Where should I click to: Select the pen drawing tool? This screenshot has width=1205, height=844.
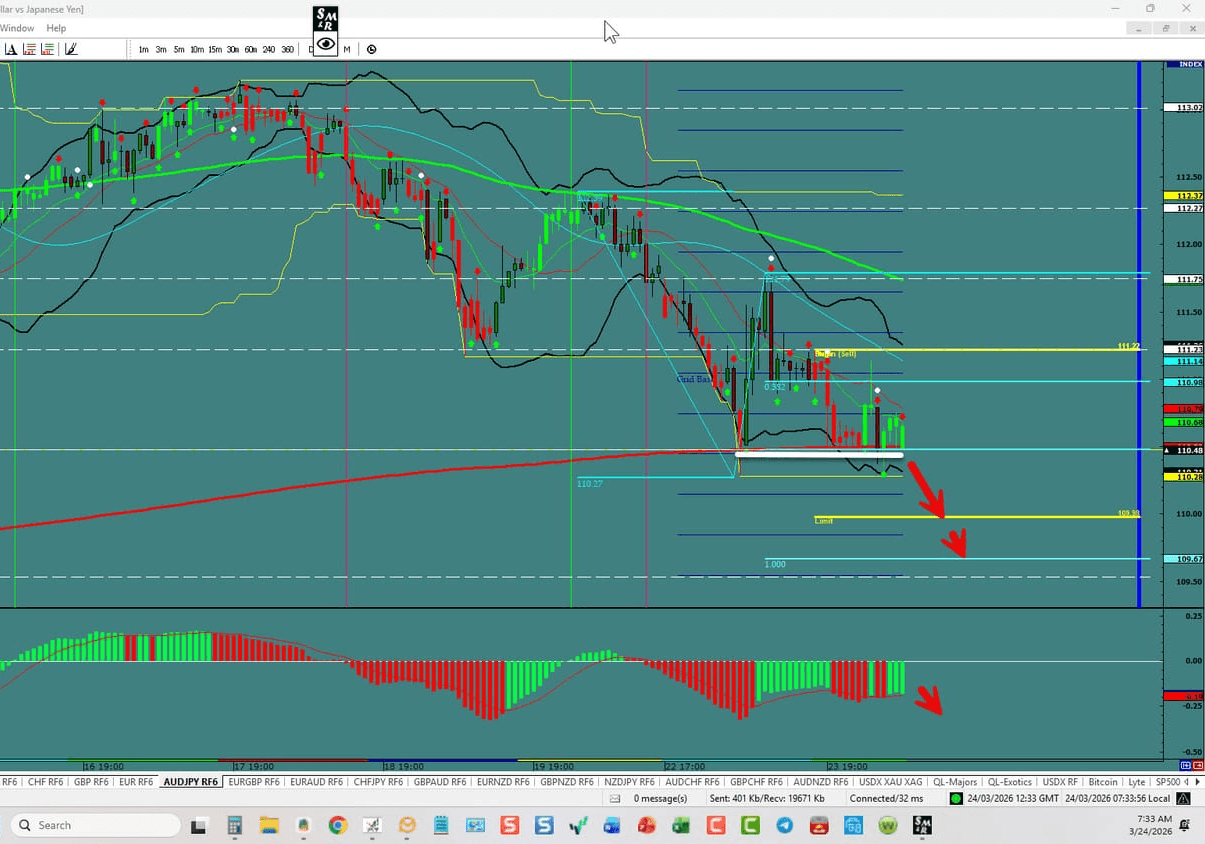coord(71,48)
